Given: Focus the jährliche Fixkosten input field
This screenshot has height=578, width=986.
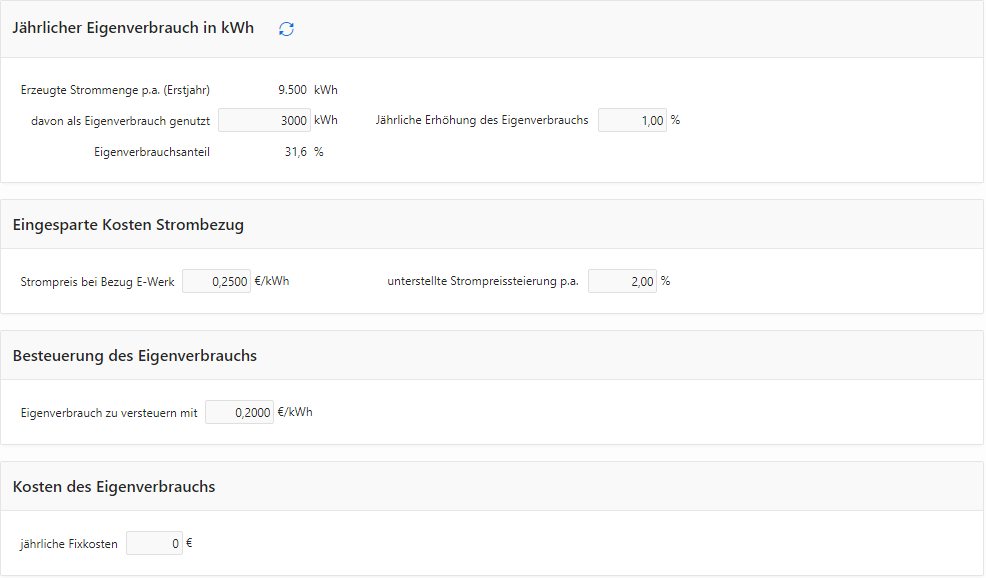Looking at the screenshot, I should click(x=154, y=543).
